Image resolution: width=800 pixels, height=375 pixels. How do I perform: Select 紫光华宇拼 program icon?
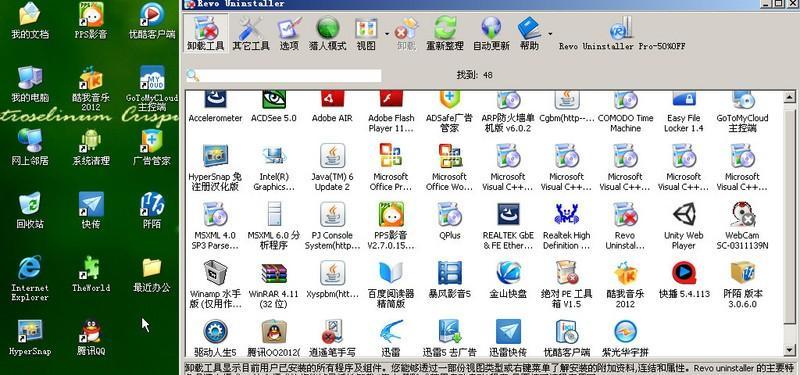(x=625, y=338)
